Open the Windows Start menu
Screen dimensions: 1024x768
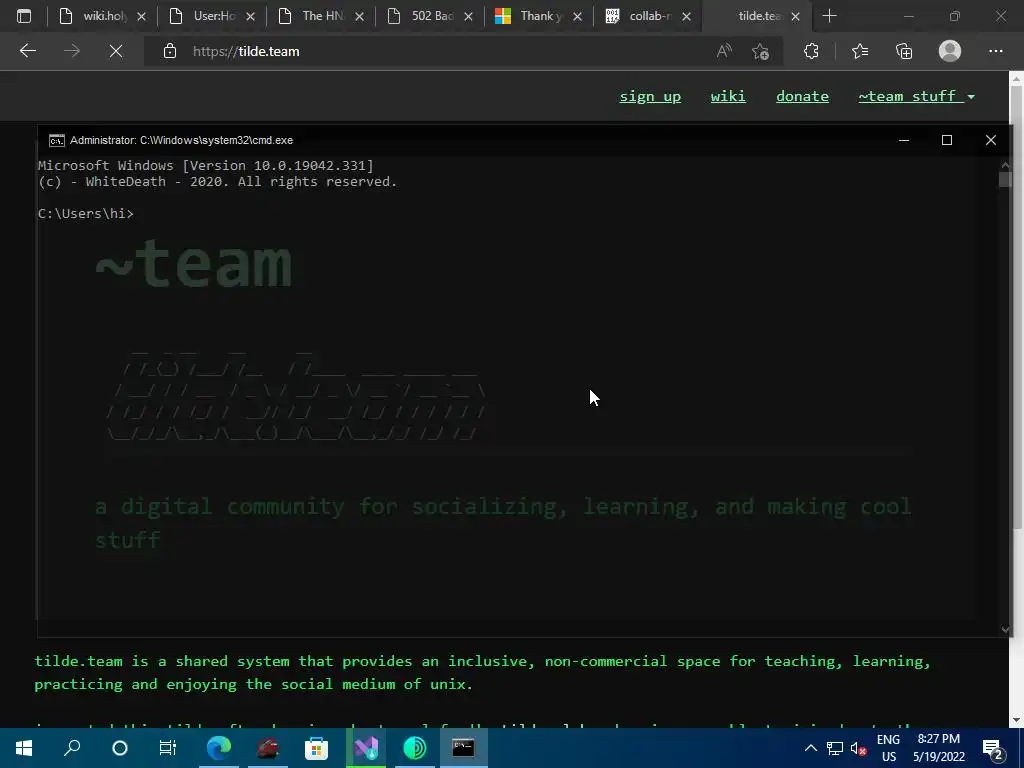click(x=24, y=748)
